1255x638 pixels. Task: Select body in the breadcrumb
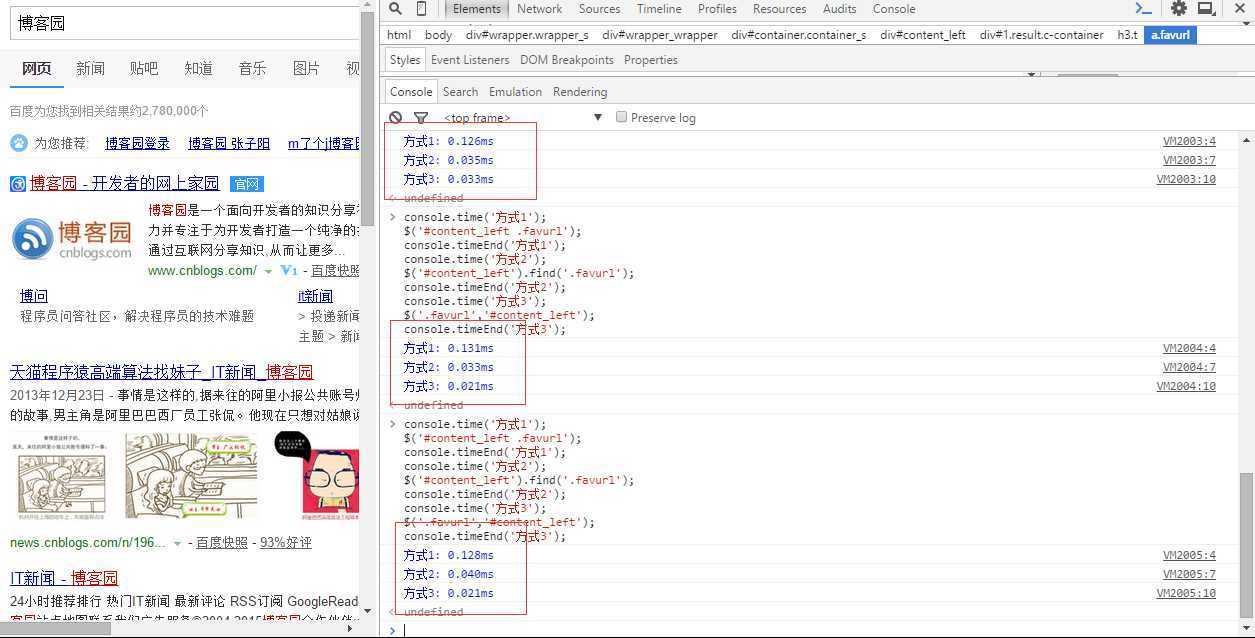pyautogui.click(x=438, y=35)
